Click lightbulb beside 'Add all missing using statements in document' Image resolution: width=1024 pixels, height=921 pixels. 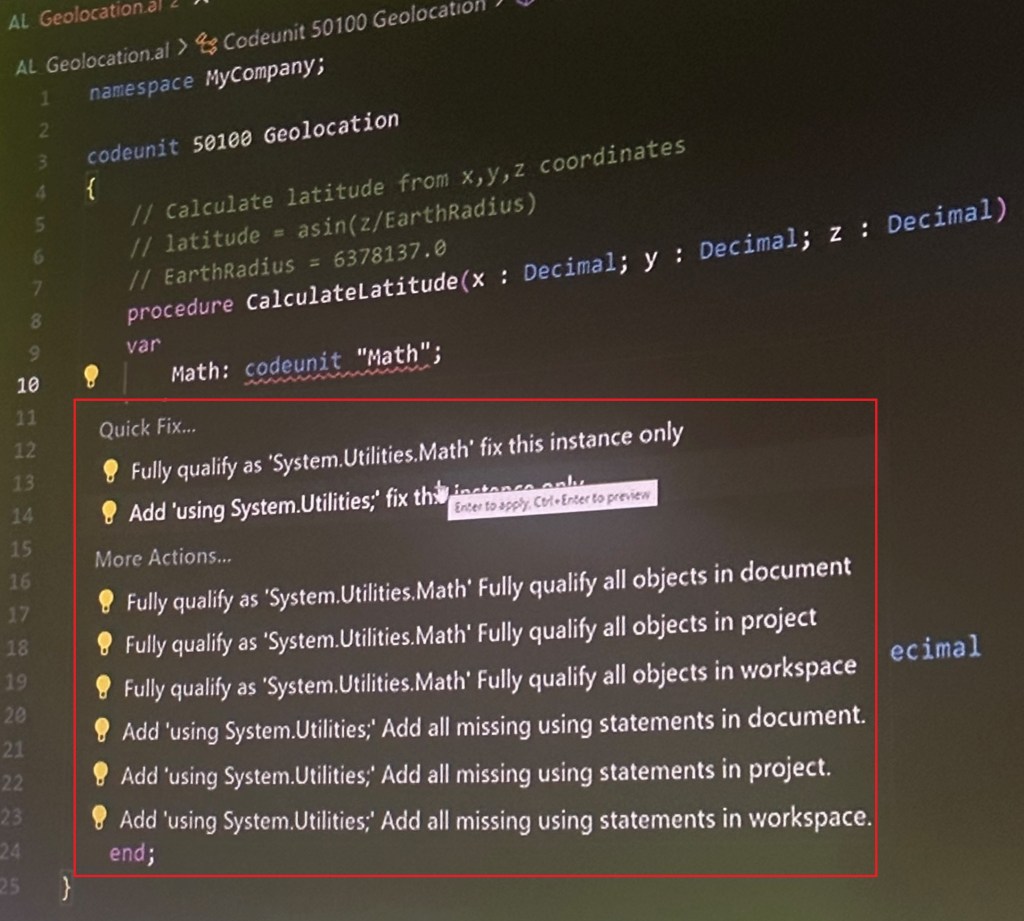pos(100,730)
